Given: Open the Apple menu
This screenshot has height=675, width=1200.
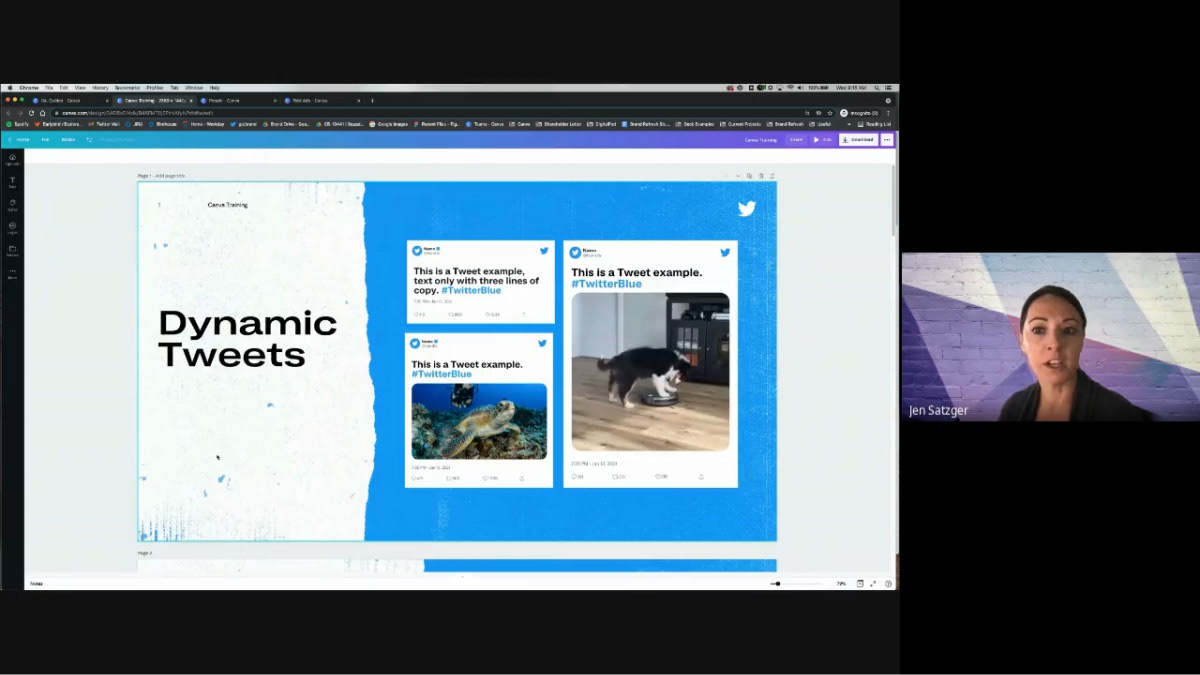Looking at the screenshot, I should coord(9,87).
